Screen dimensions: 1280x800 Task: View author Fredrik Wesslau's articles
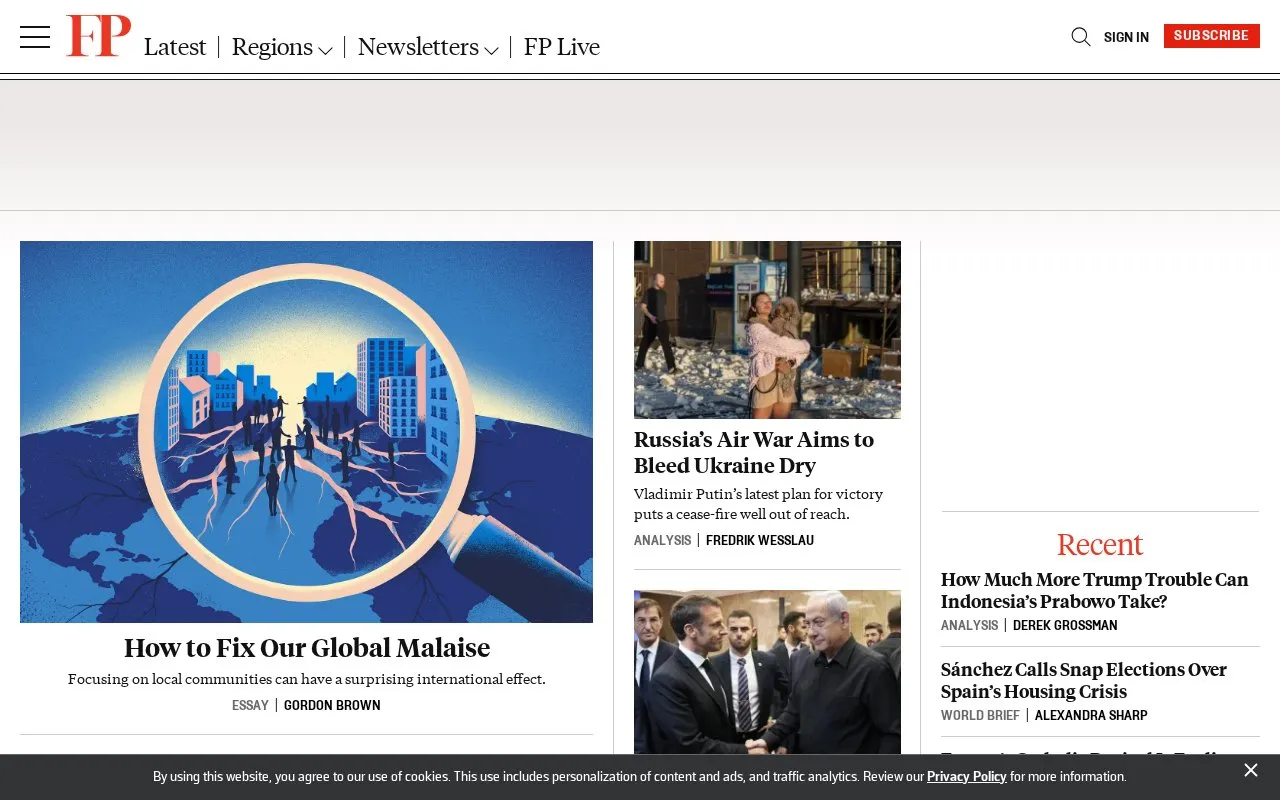pyautogui.click(x=760, y=540)
